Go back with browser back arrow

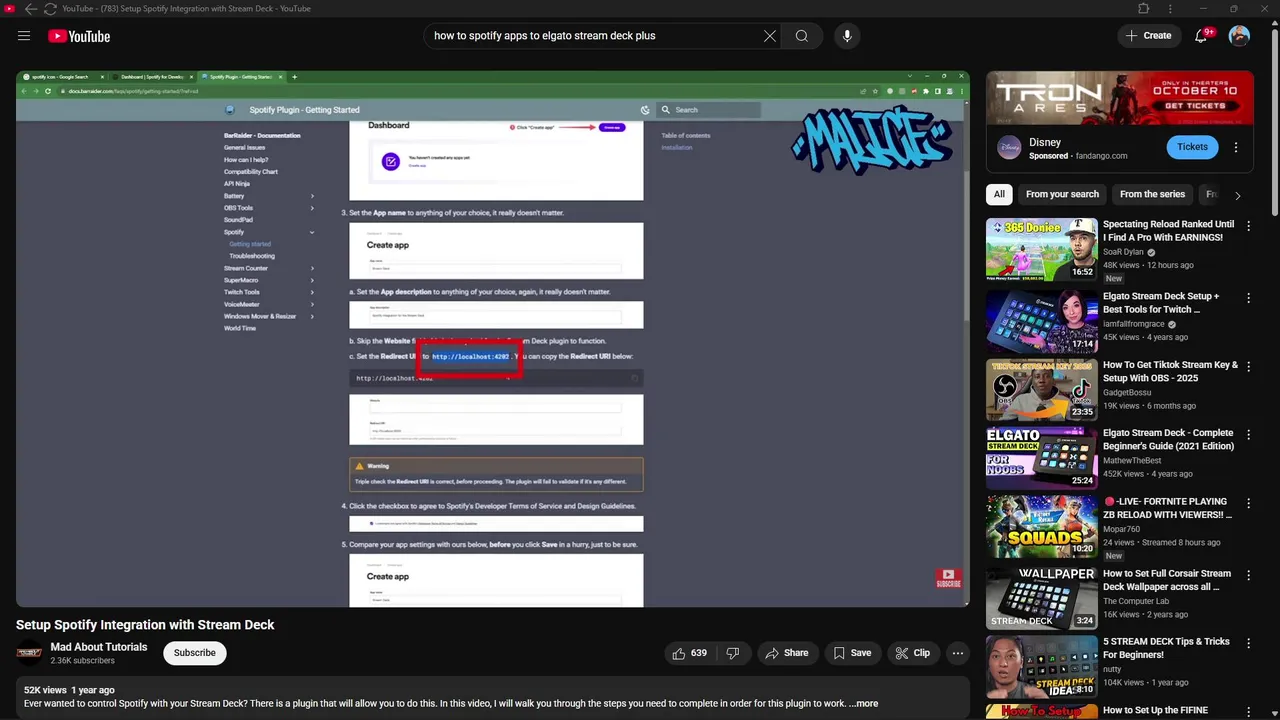(x=30, y=9)
